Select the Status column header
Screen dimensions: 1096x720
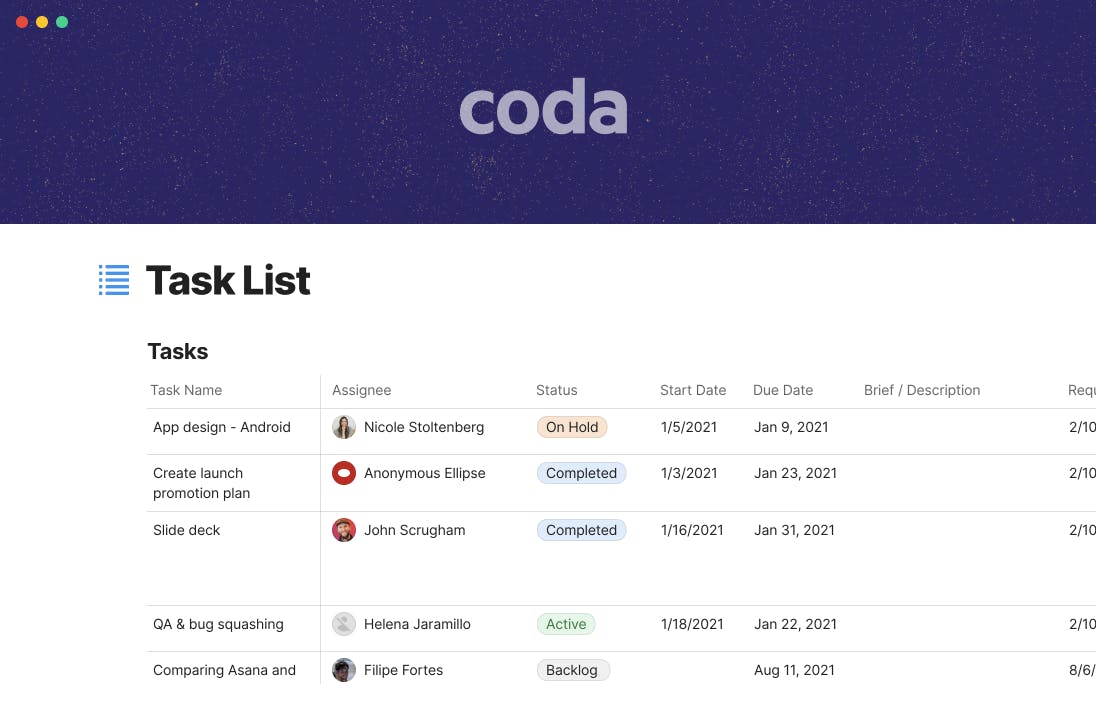tap(556, 390)
